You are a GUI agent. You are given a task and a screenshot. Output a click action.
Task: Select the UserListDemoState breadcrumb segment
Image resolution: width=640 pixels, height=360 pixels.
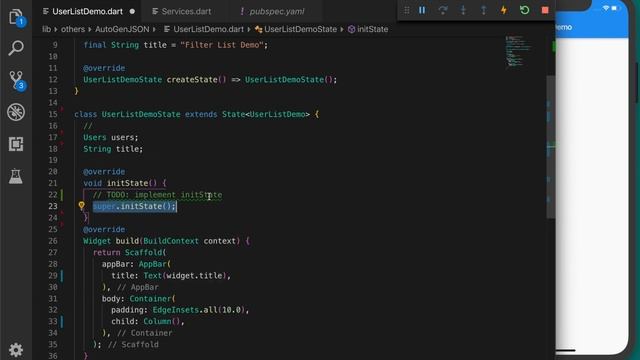pyautogui.click(x=296, y=29)
